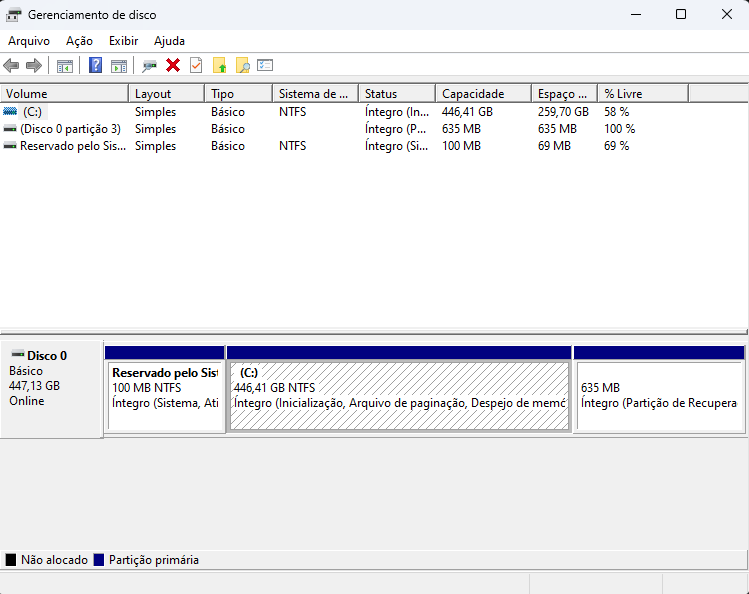Click the Back arrow toolbar icon
Viewport: 749px width, 594px height.
coord(11,65)
